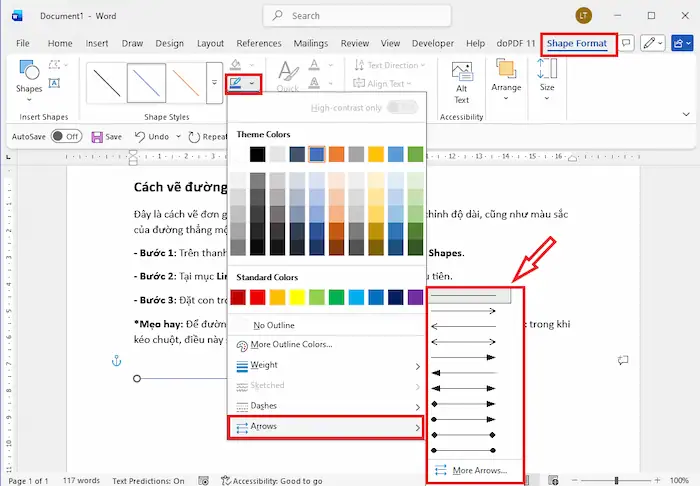Click the Comments icon in title bar
Screen dimensions: 700x486
(627, 44)
